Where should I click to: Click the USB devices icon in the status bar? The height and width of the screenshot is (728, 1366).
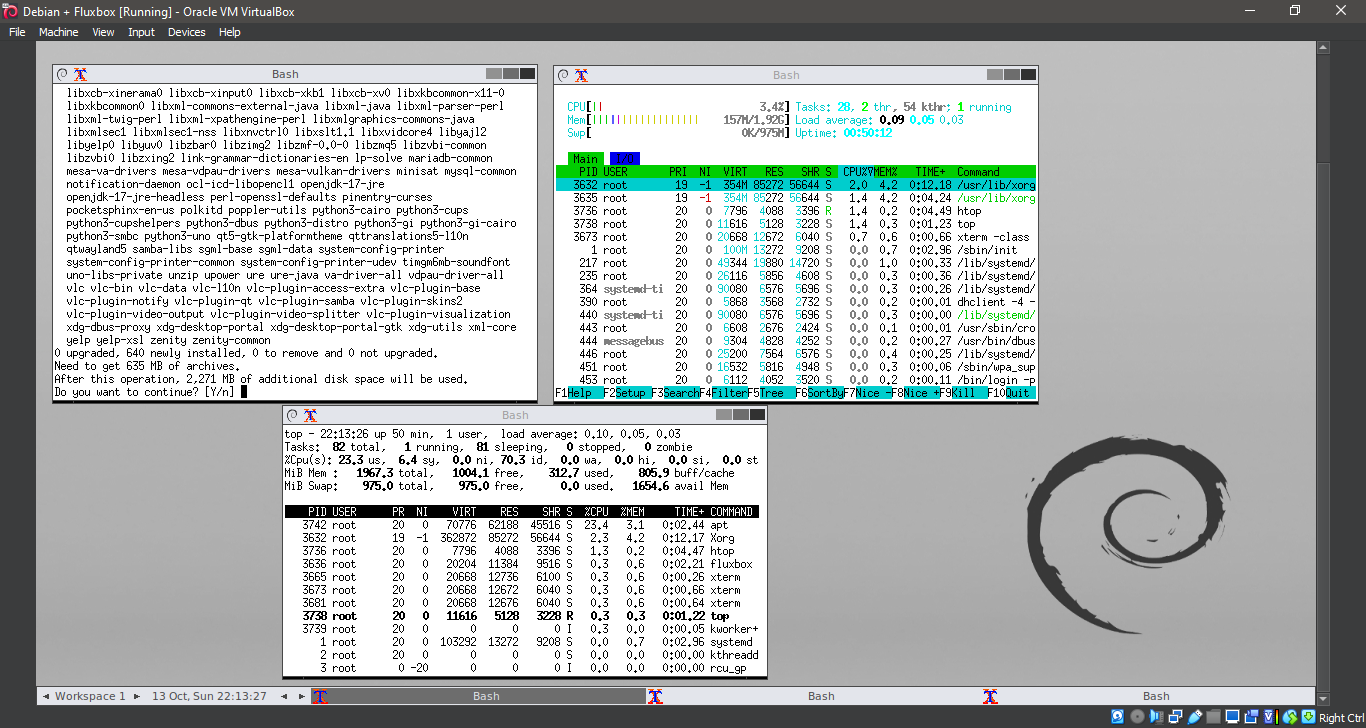[1194, 716]
